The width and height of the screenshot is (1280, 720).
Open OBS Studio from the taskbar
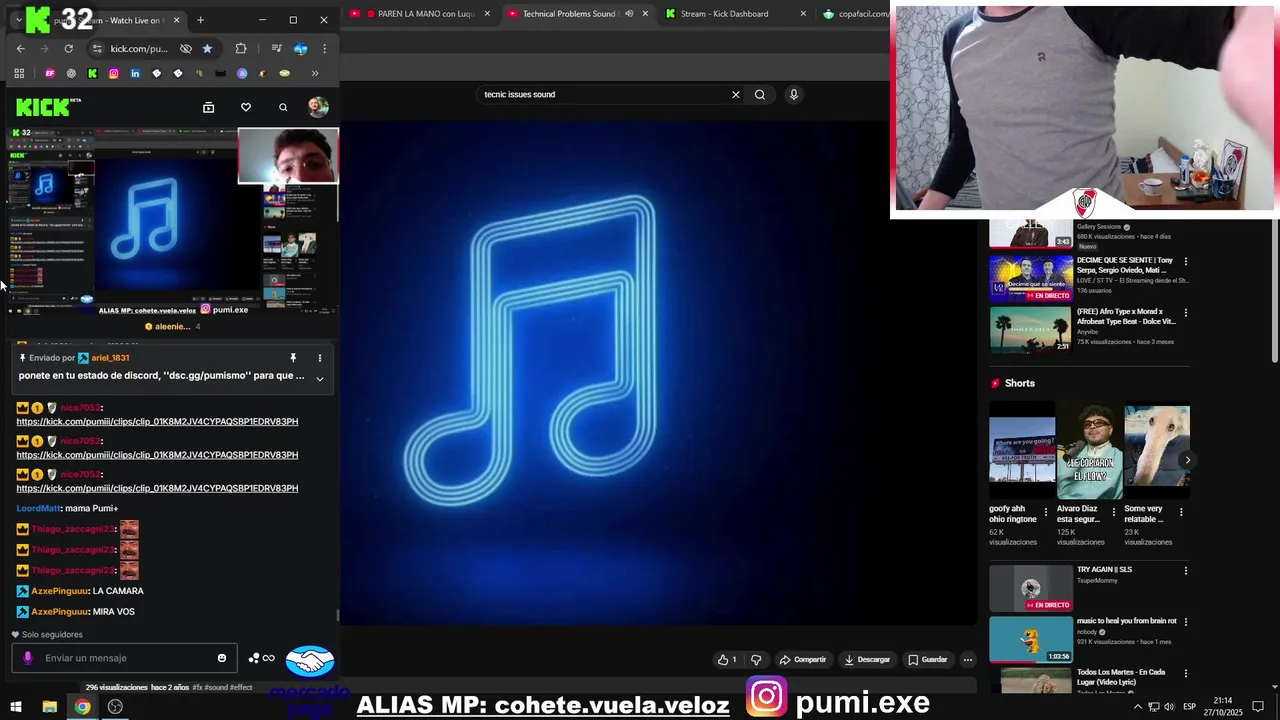pyautogui.click(x=115, y=707)
